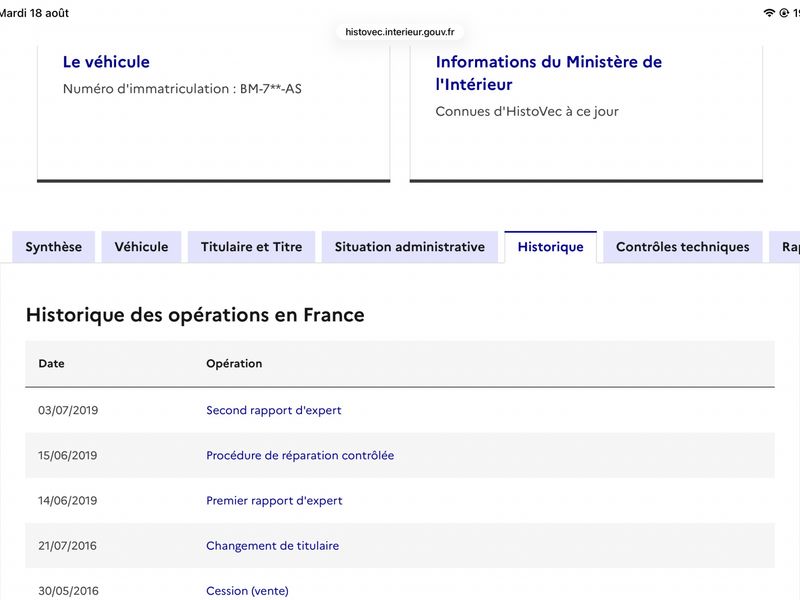Click the Opération column header
The width and height of the screenshot is (800, 600).
pyautogui.click(x=234, y=364)
